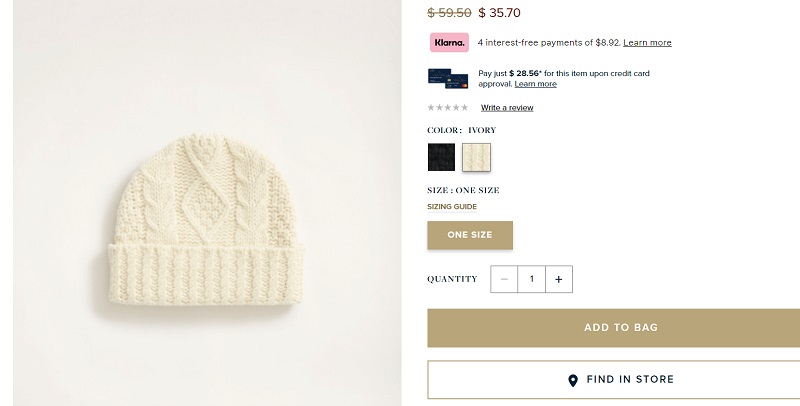Click the Find in Store button
Image resolution: width=800 pixels, height=406 pixels.
point(614,379)
